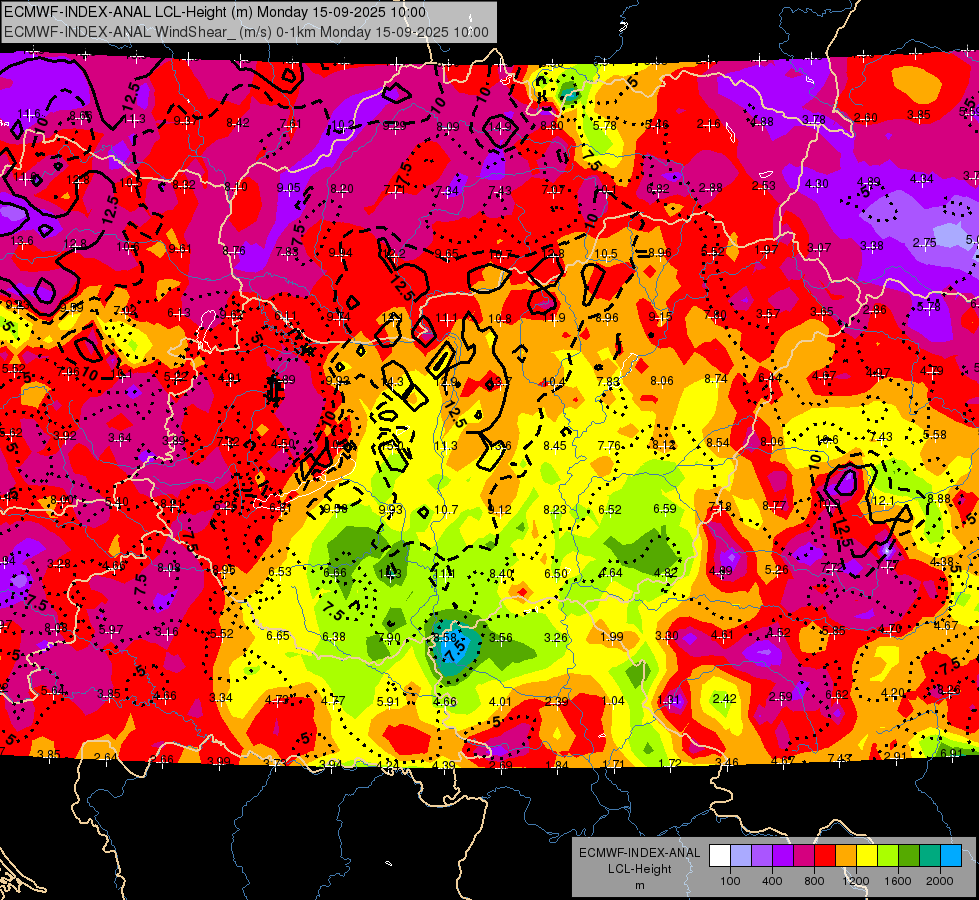Image resolution: width=979 pixels, height=900 pixels.
Task: Click the grid value 8.23
Action: pos(555,510)
